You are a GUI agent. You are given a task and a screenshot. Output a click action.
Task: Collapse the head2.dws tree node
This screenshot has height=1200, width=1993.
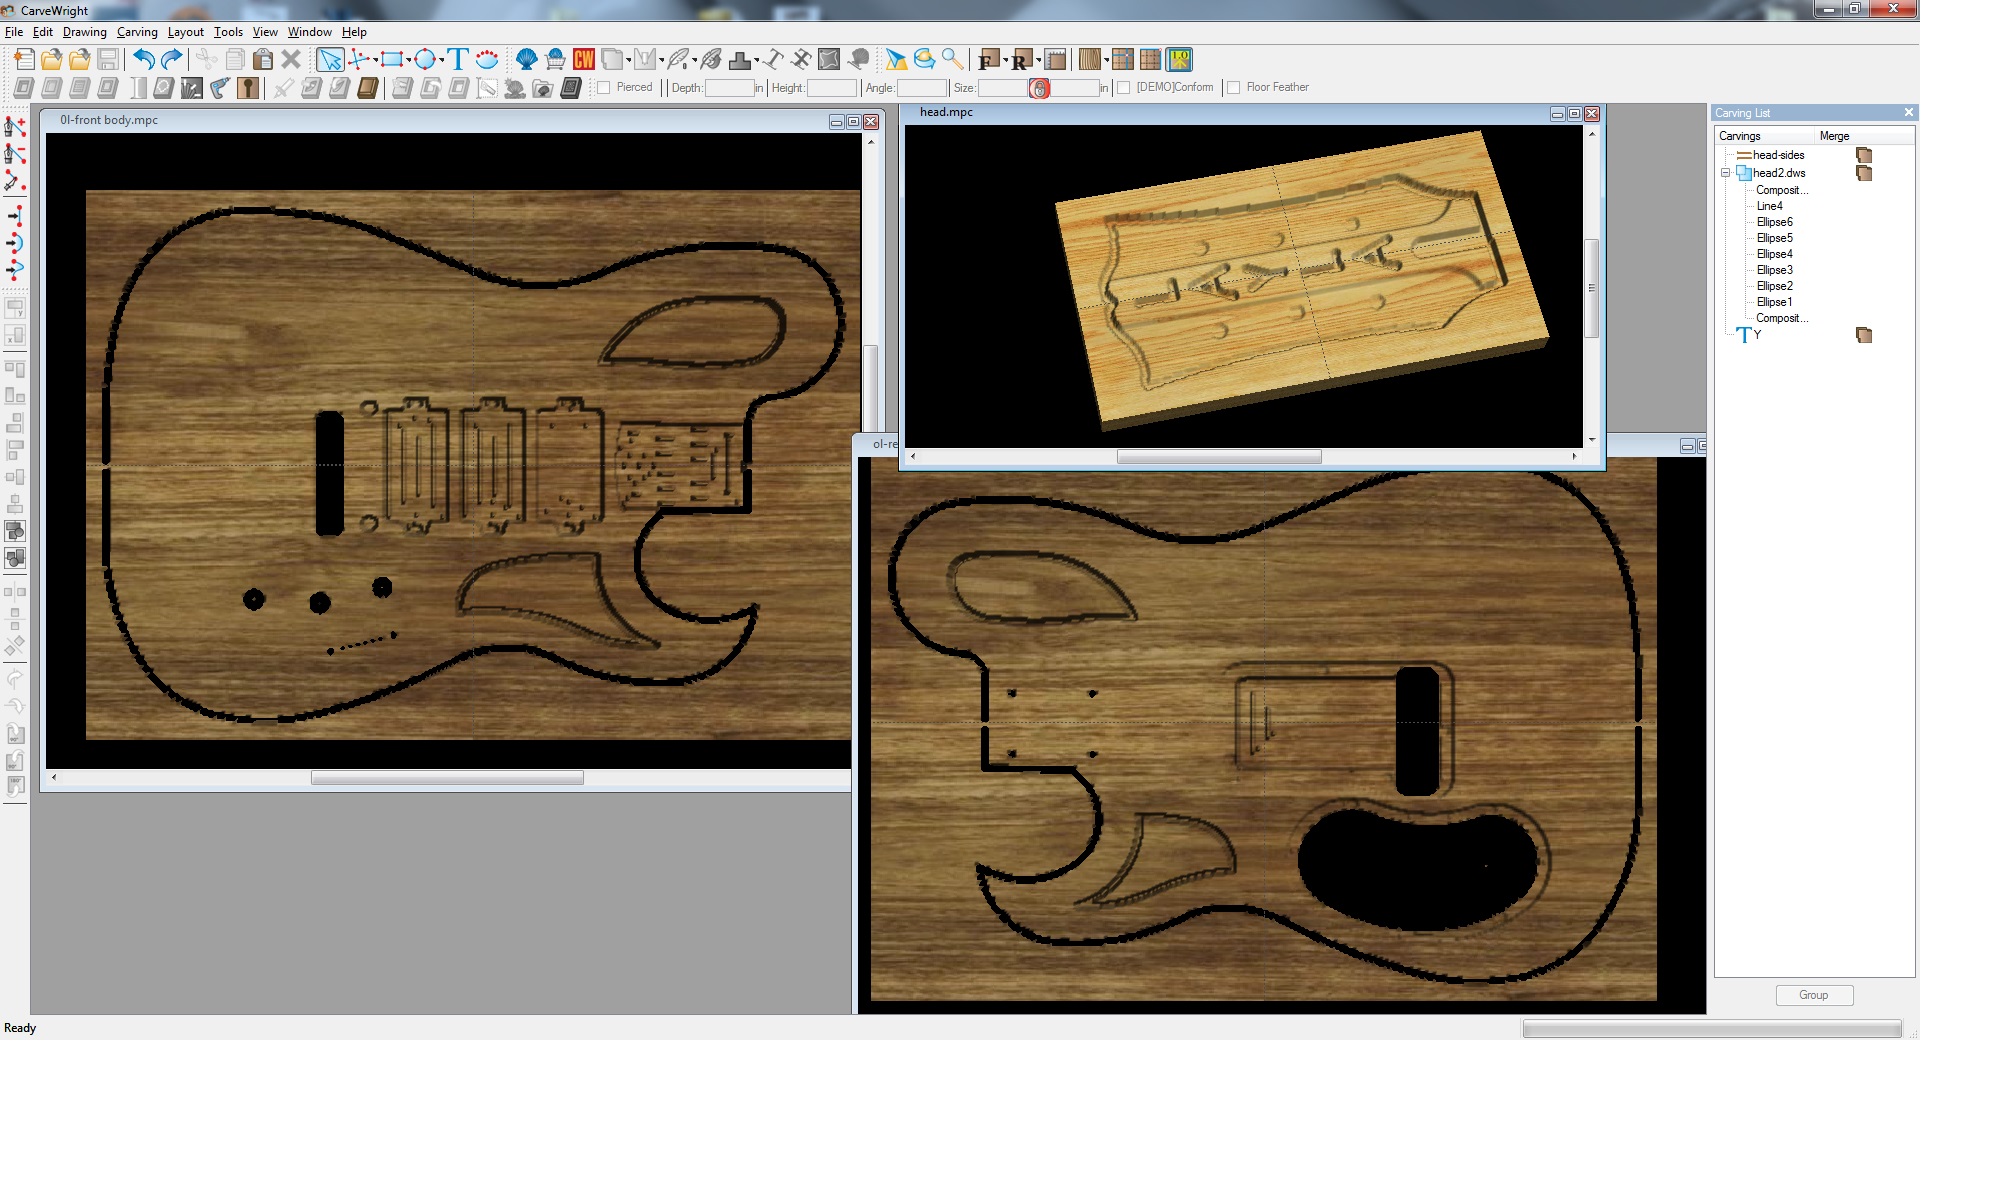1725,173
